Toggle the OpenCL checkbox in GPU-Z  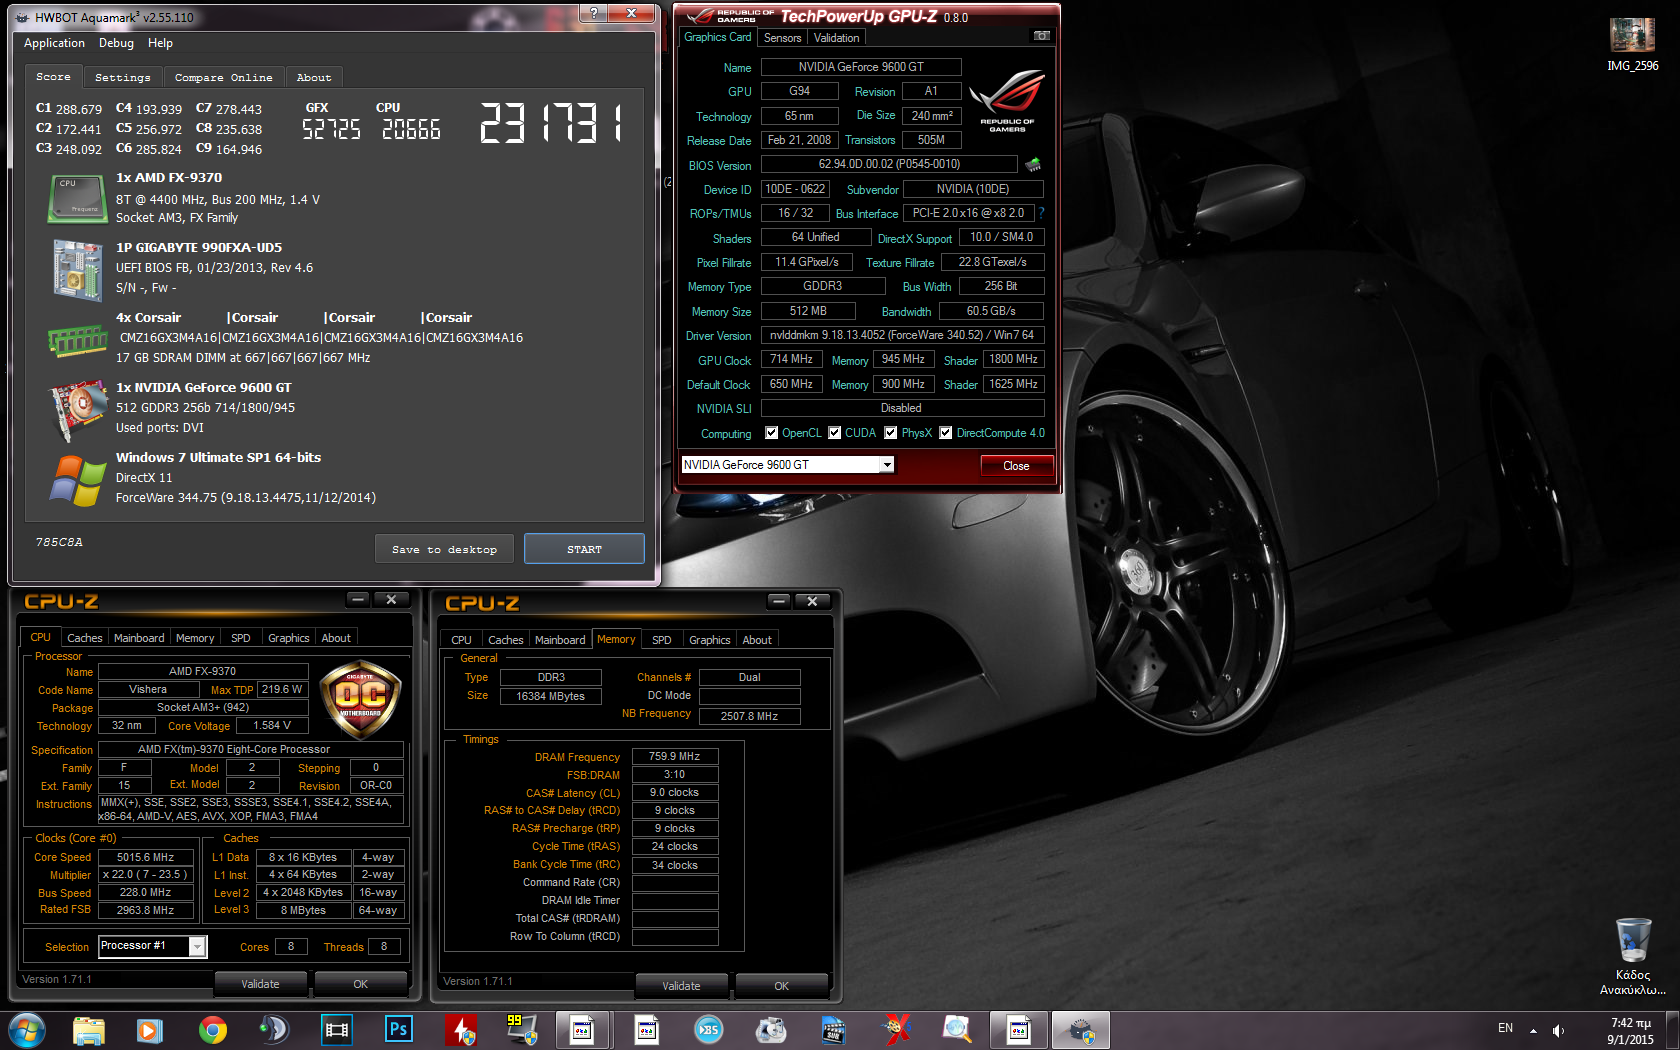click(x=771, y=433)
